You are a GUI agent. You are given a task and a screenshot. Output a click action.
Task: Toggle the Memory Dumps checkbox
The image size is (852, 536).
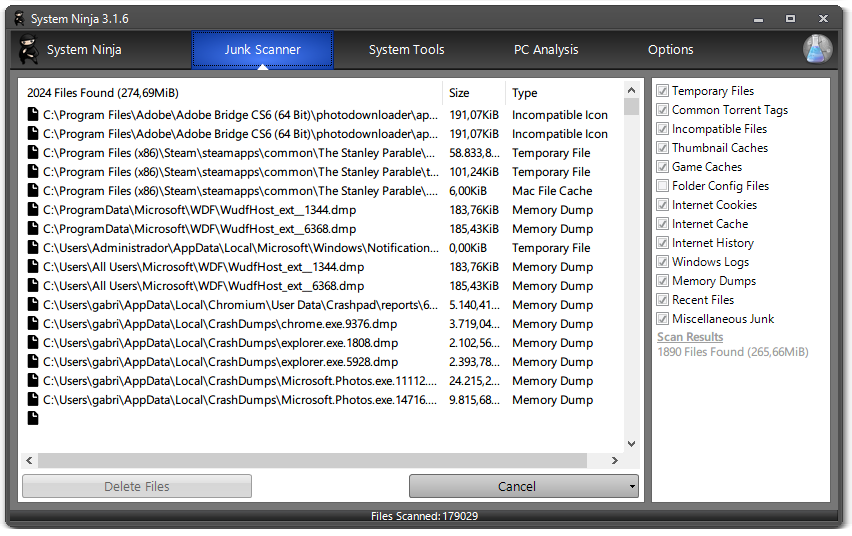click(662, 281)
